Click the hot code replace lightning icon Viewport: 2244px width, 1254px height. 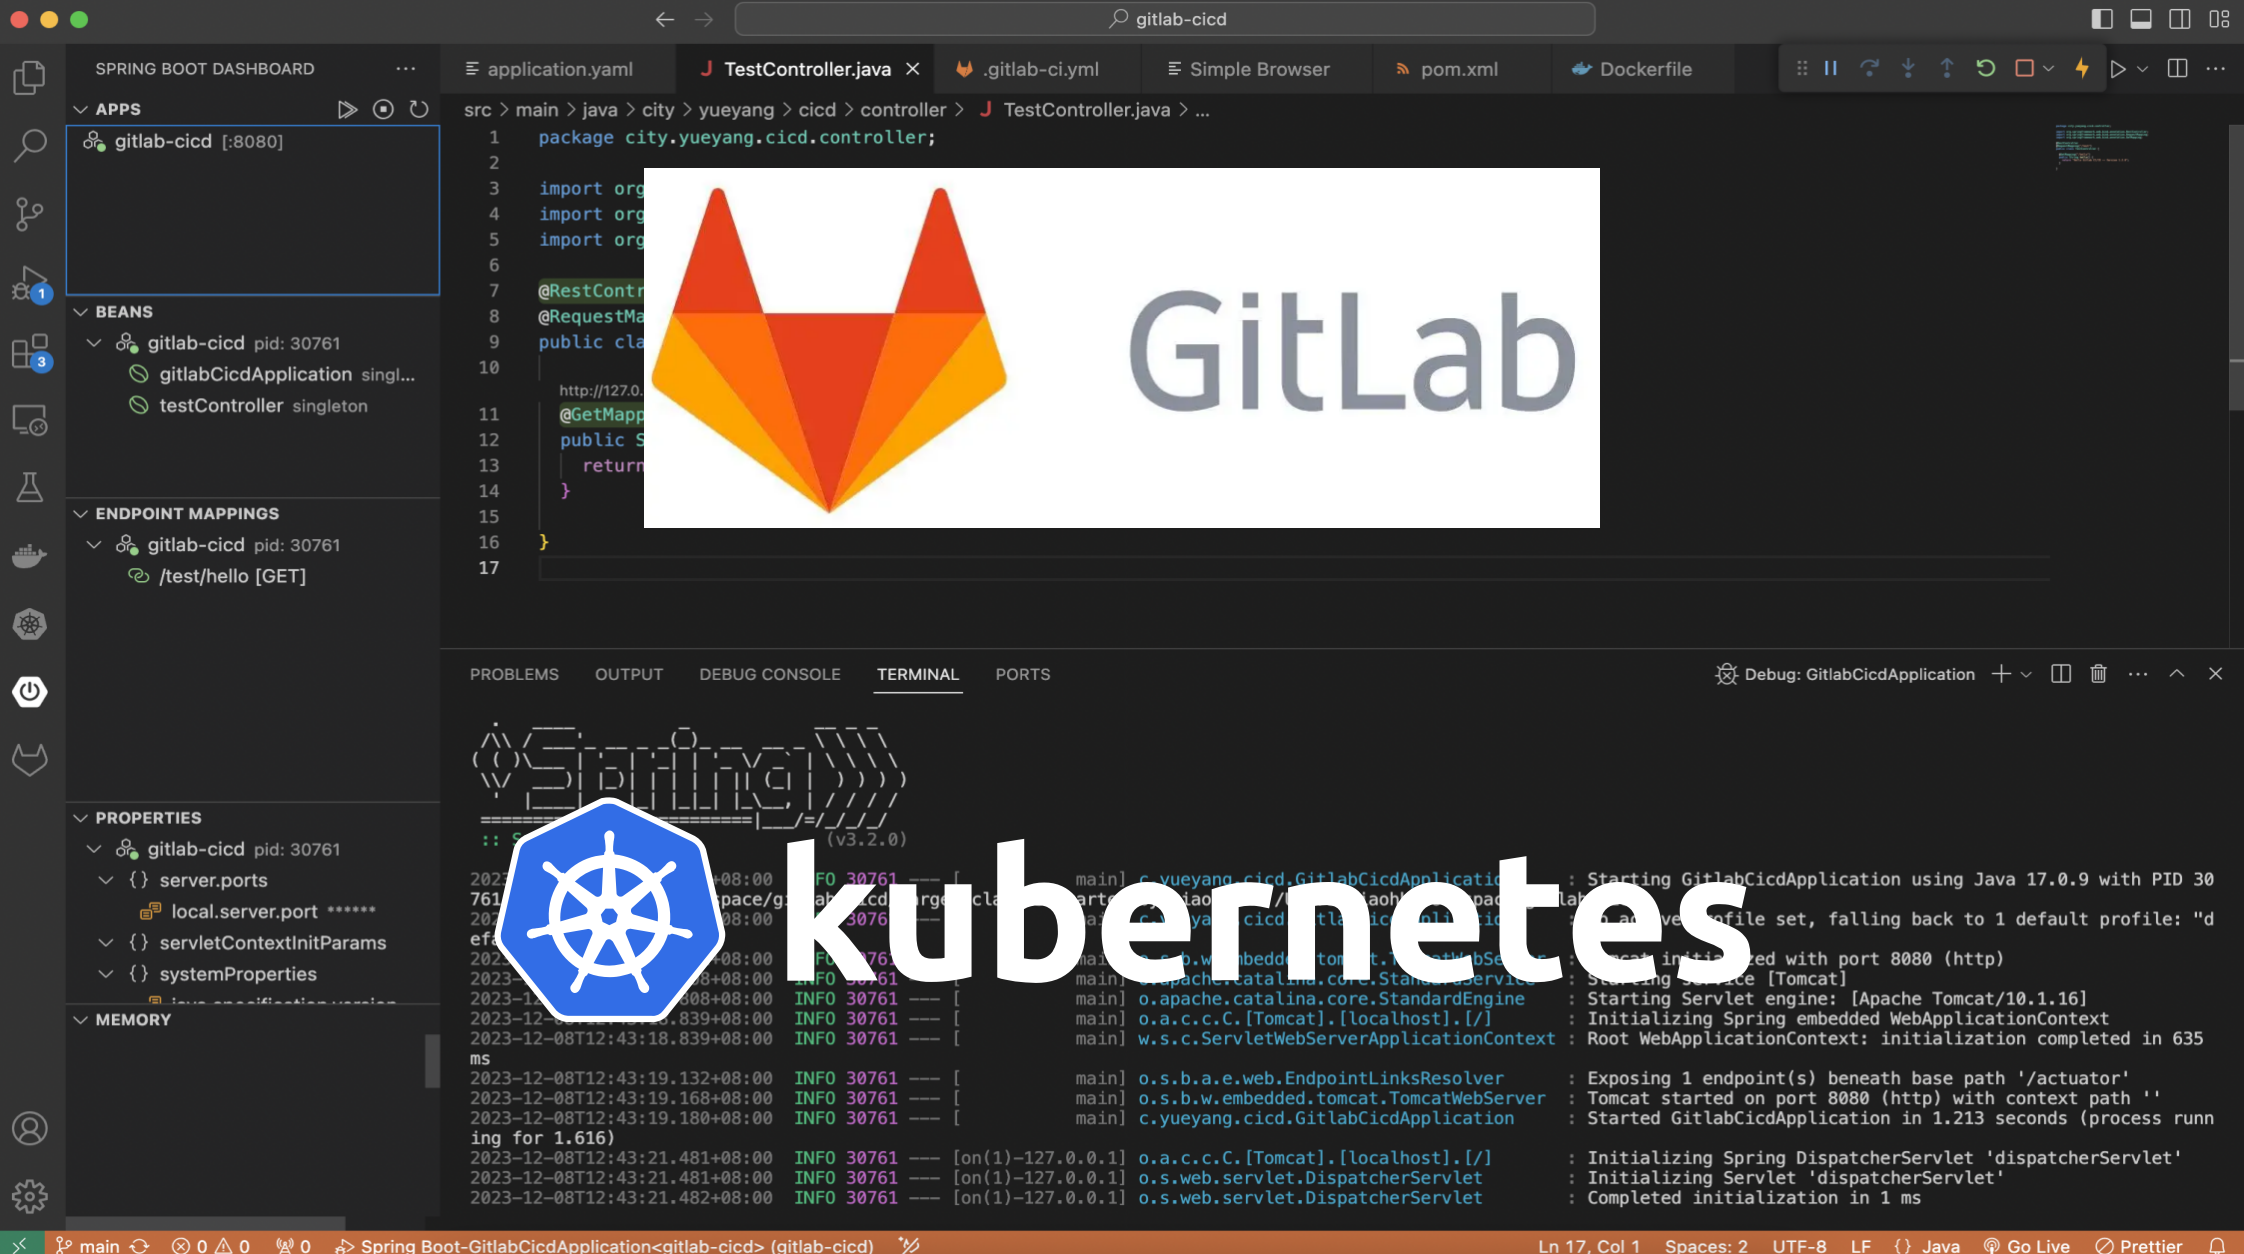click(x=2082, y=69)
